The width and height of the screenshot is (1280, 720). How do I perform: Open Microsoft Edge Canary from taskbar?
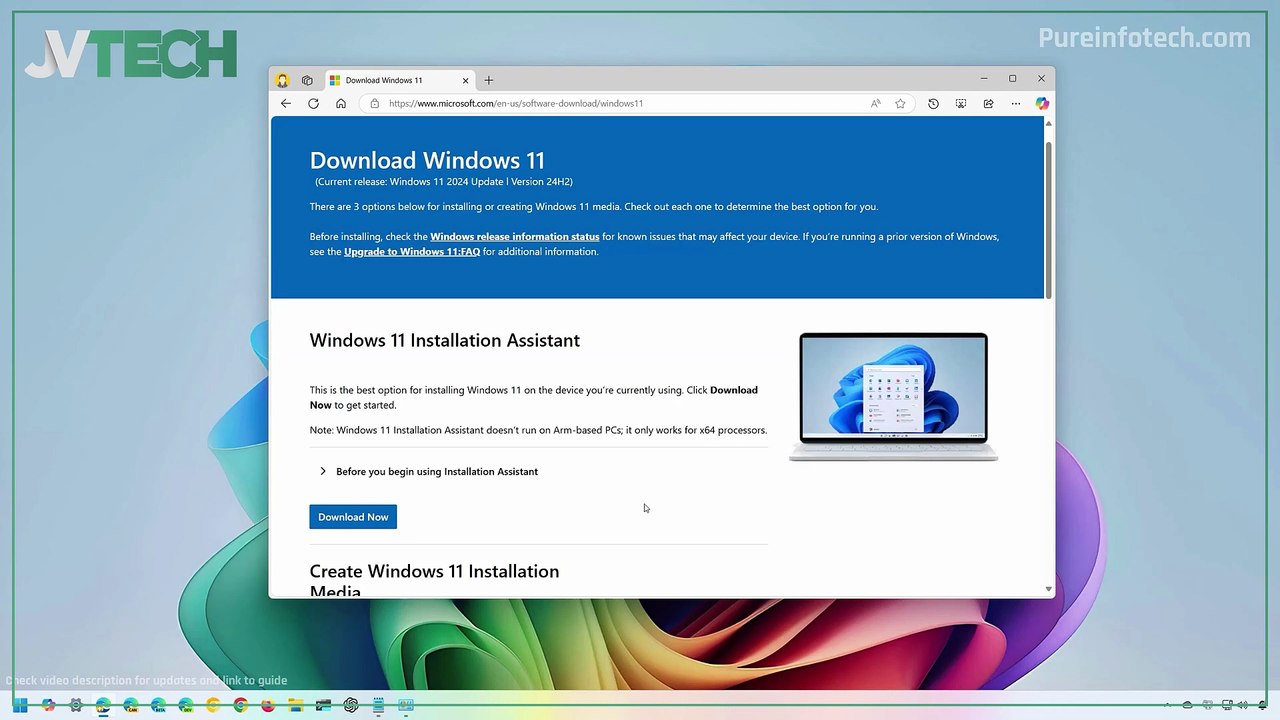click(x=131, y=705)
